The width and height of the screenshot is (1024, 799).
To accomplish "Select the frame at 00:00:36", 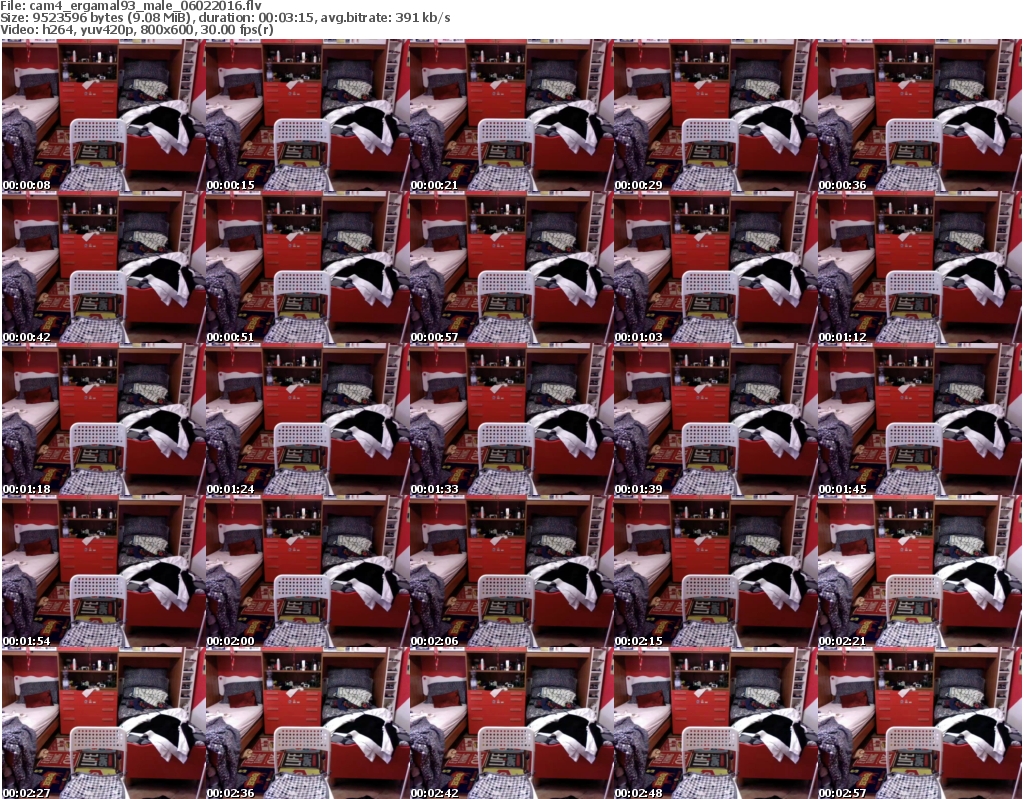I will pos(920,116).
